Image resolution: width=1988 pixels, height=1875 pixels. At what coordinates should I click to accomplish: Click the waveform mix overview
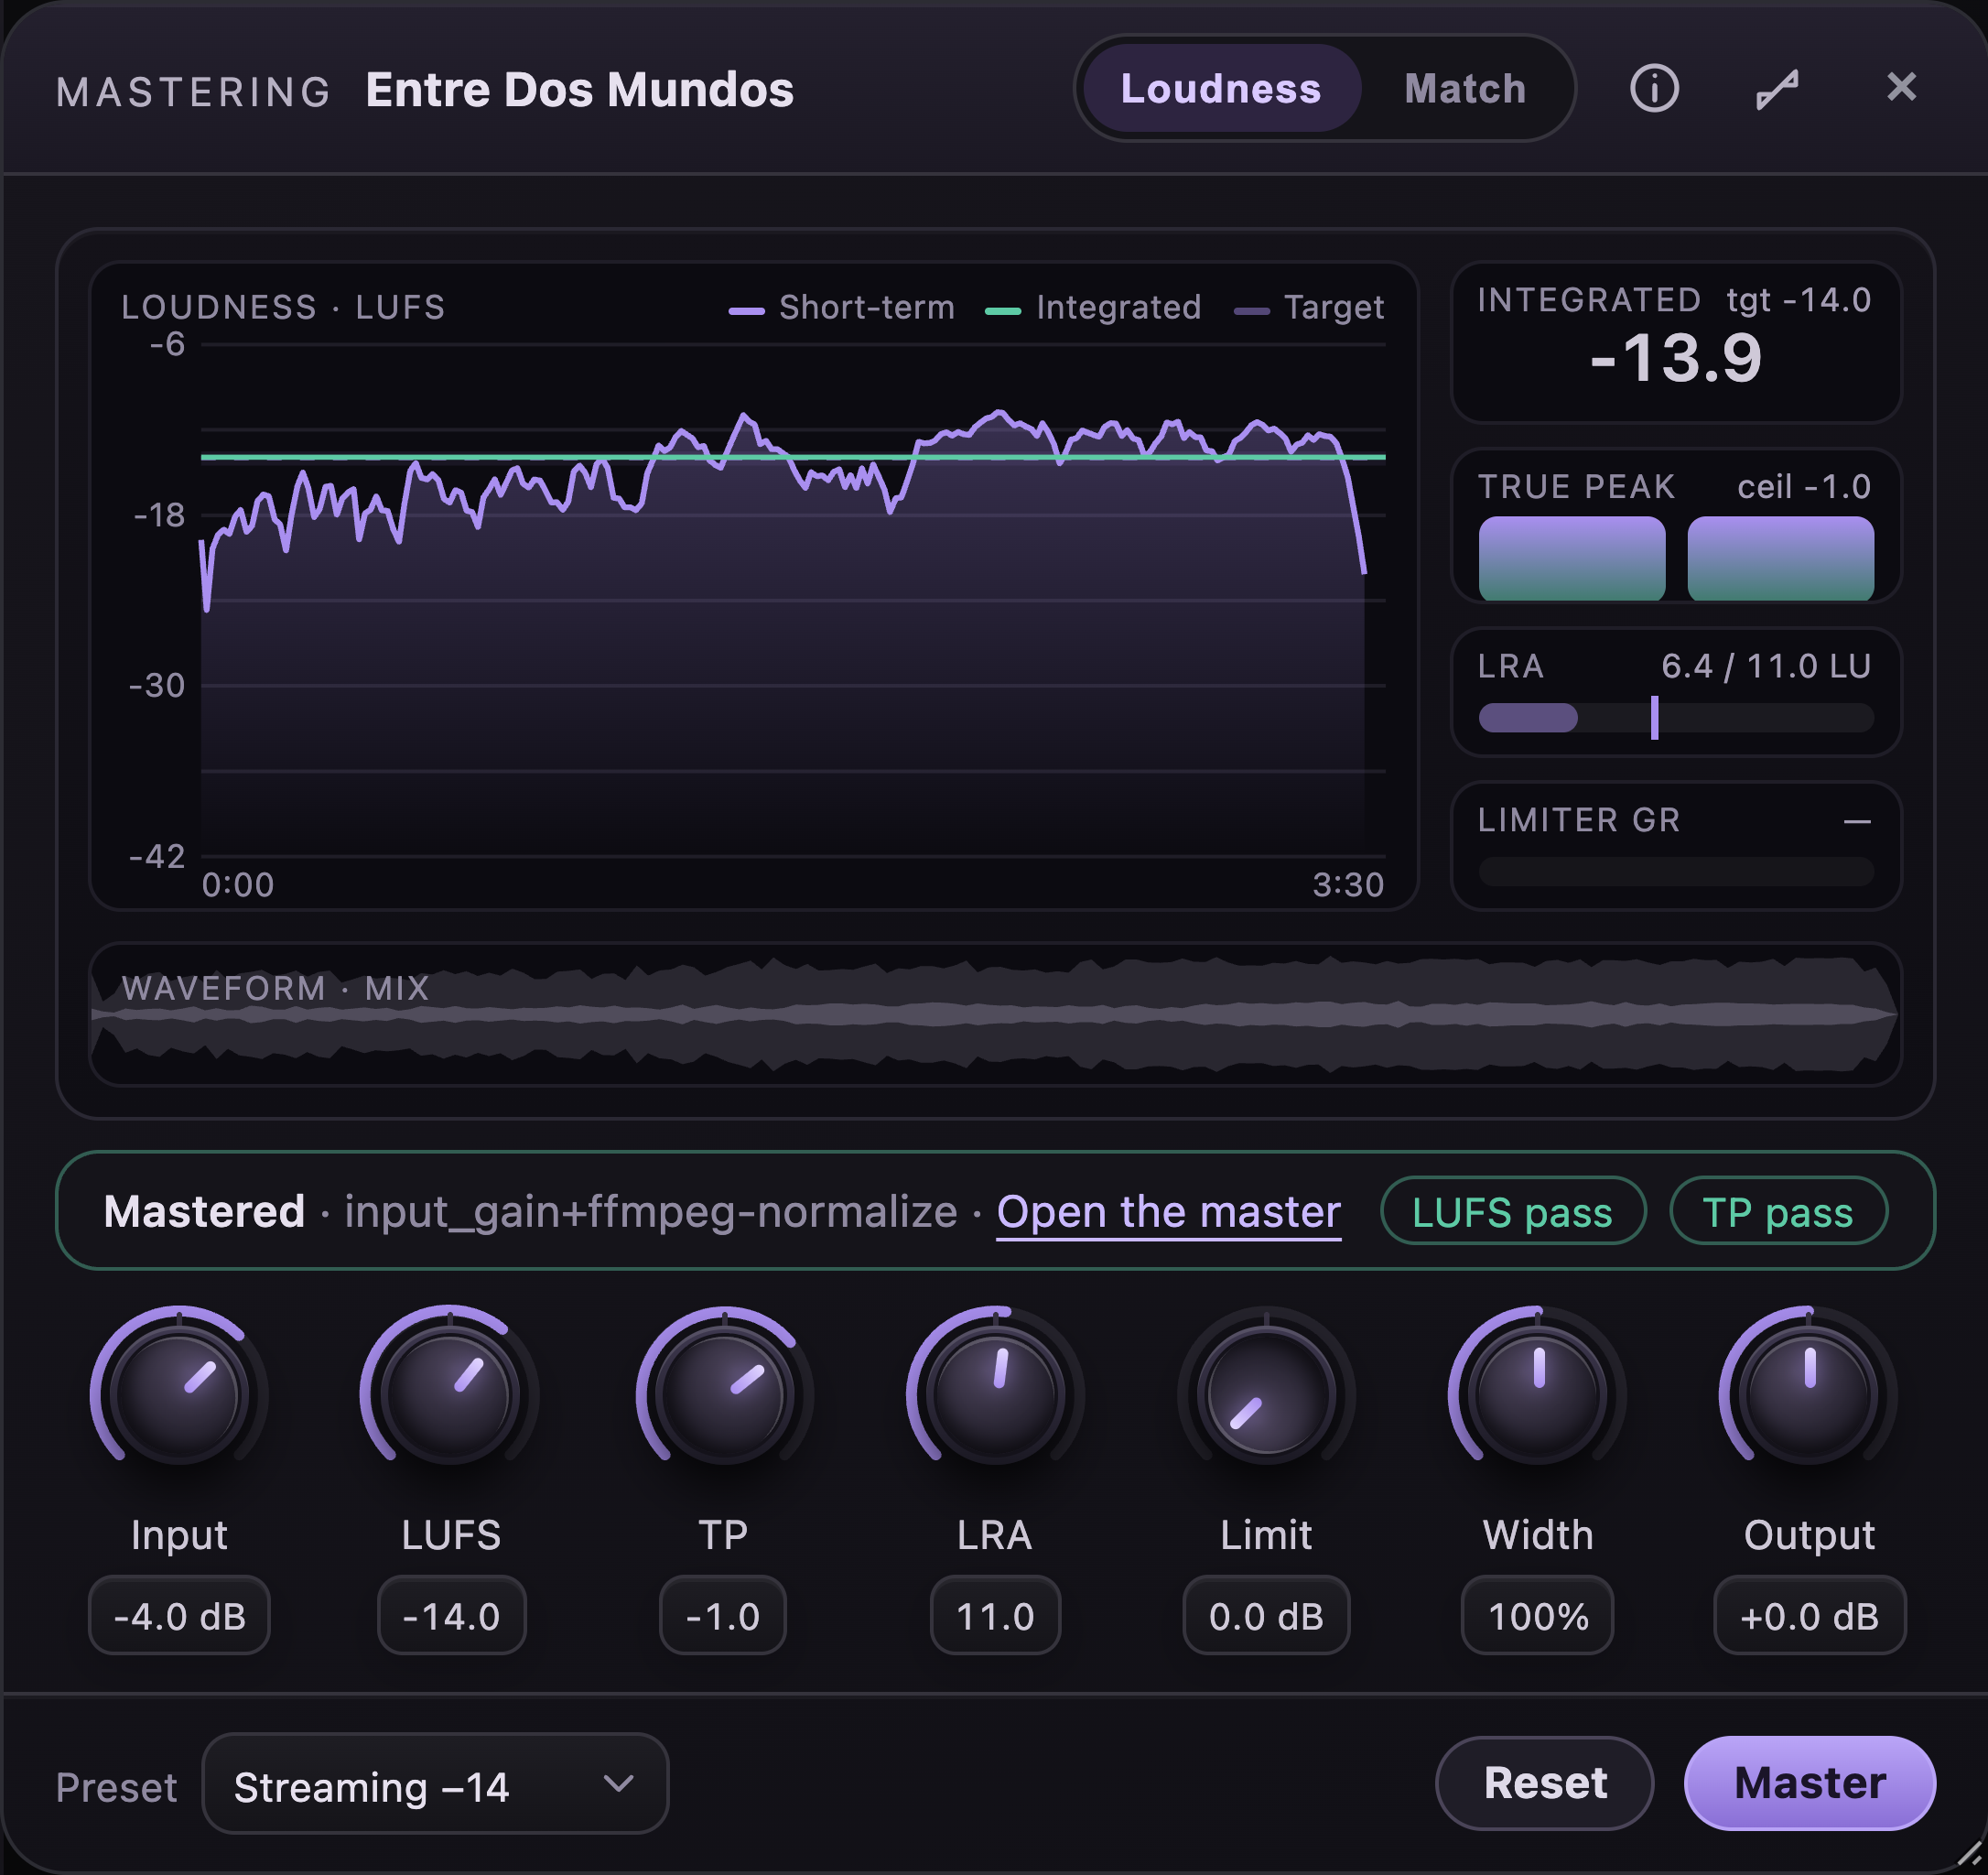995,1014
